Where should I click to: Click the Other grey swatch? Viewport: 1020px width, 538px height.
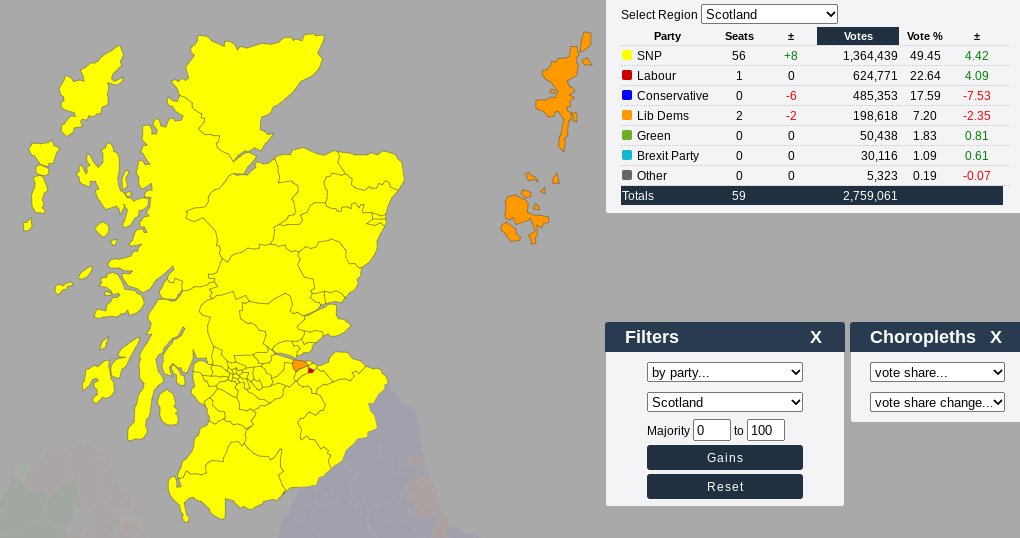(627, 176)
